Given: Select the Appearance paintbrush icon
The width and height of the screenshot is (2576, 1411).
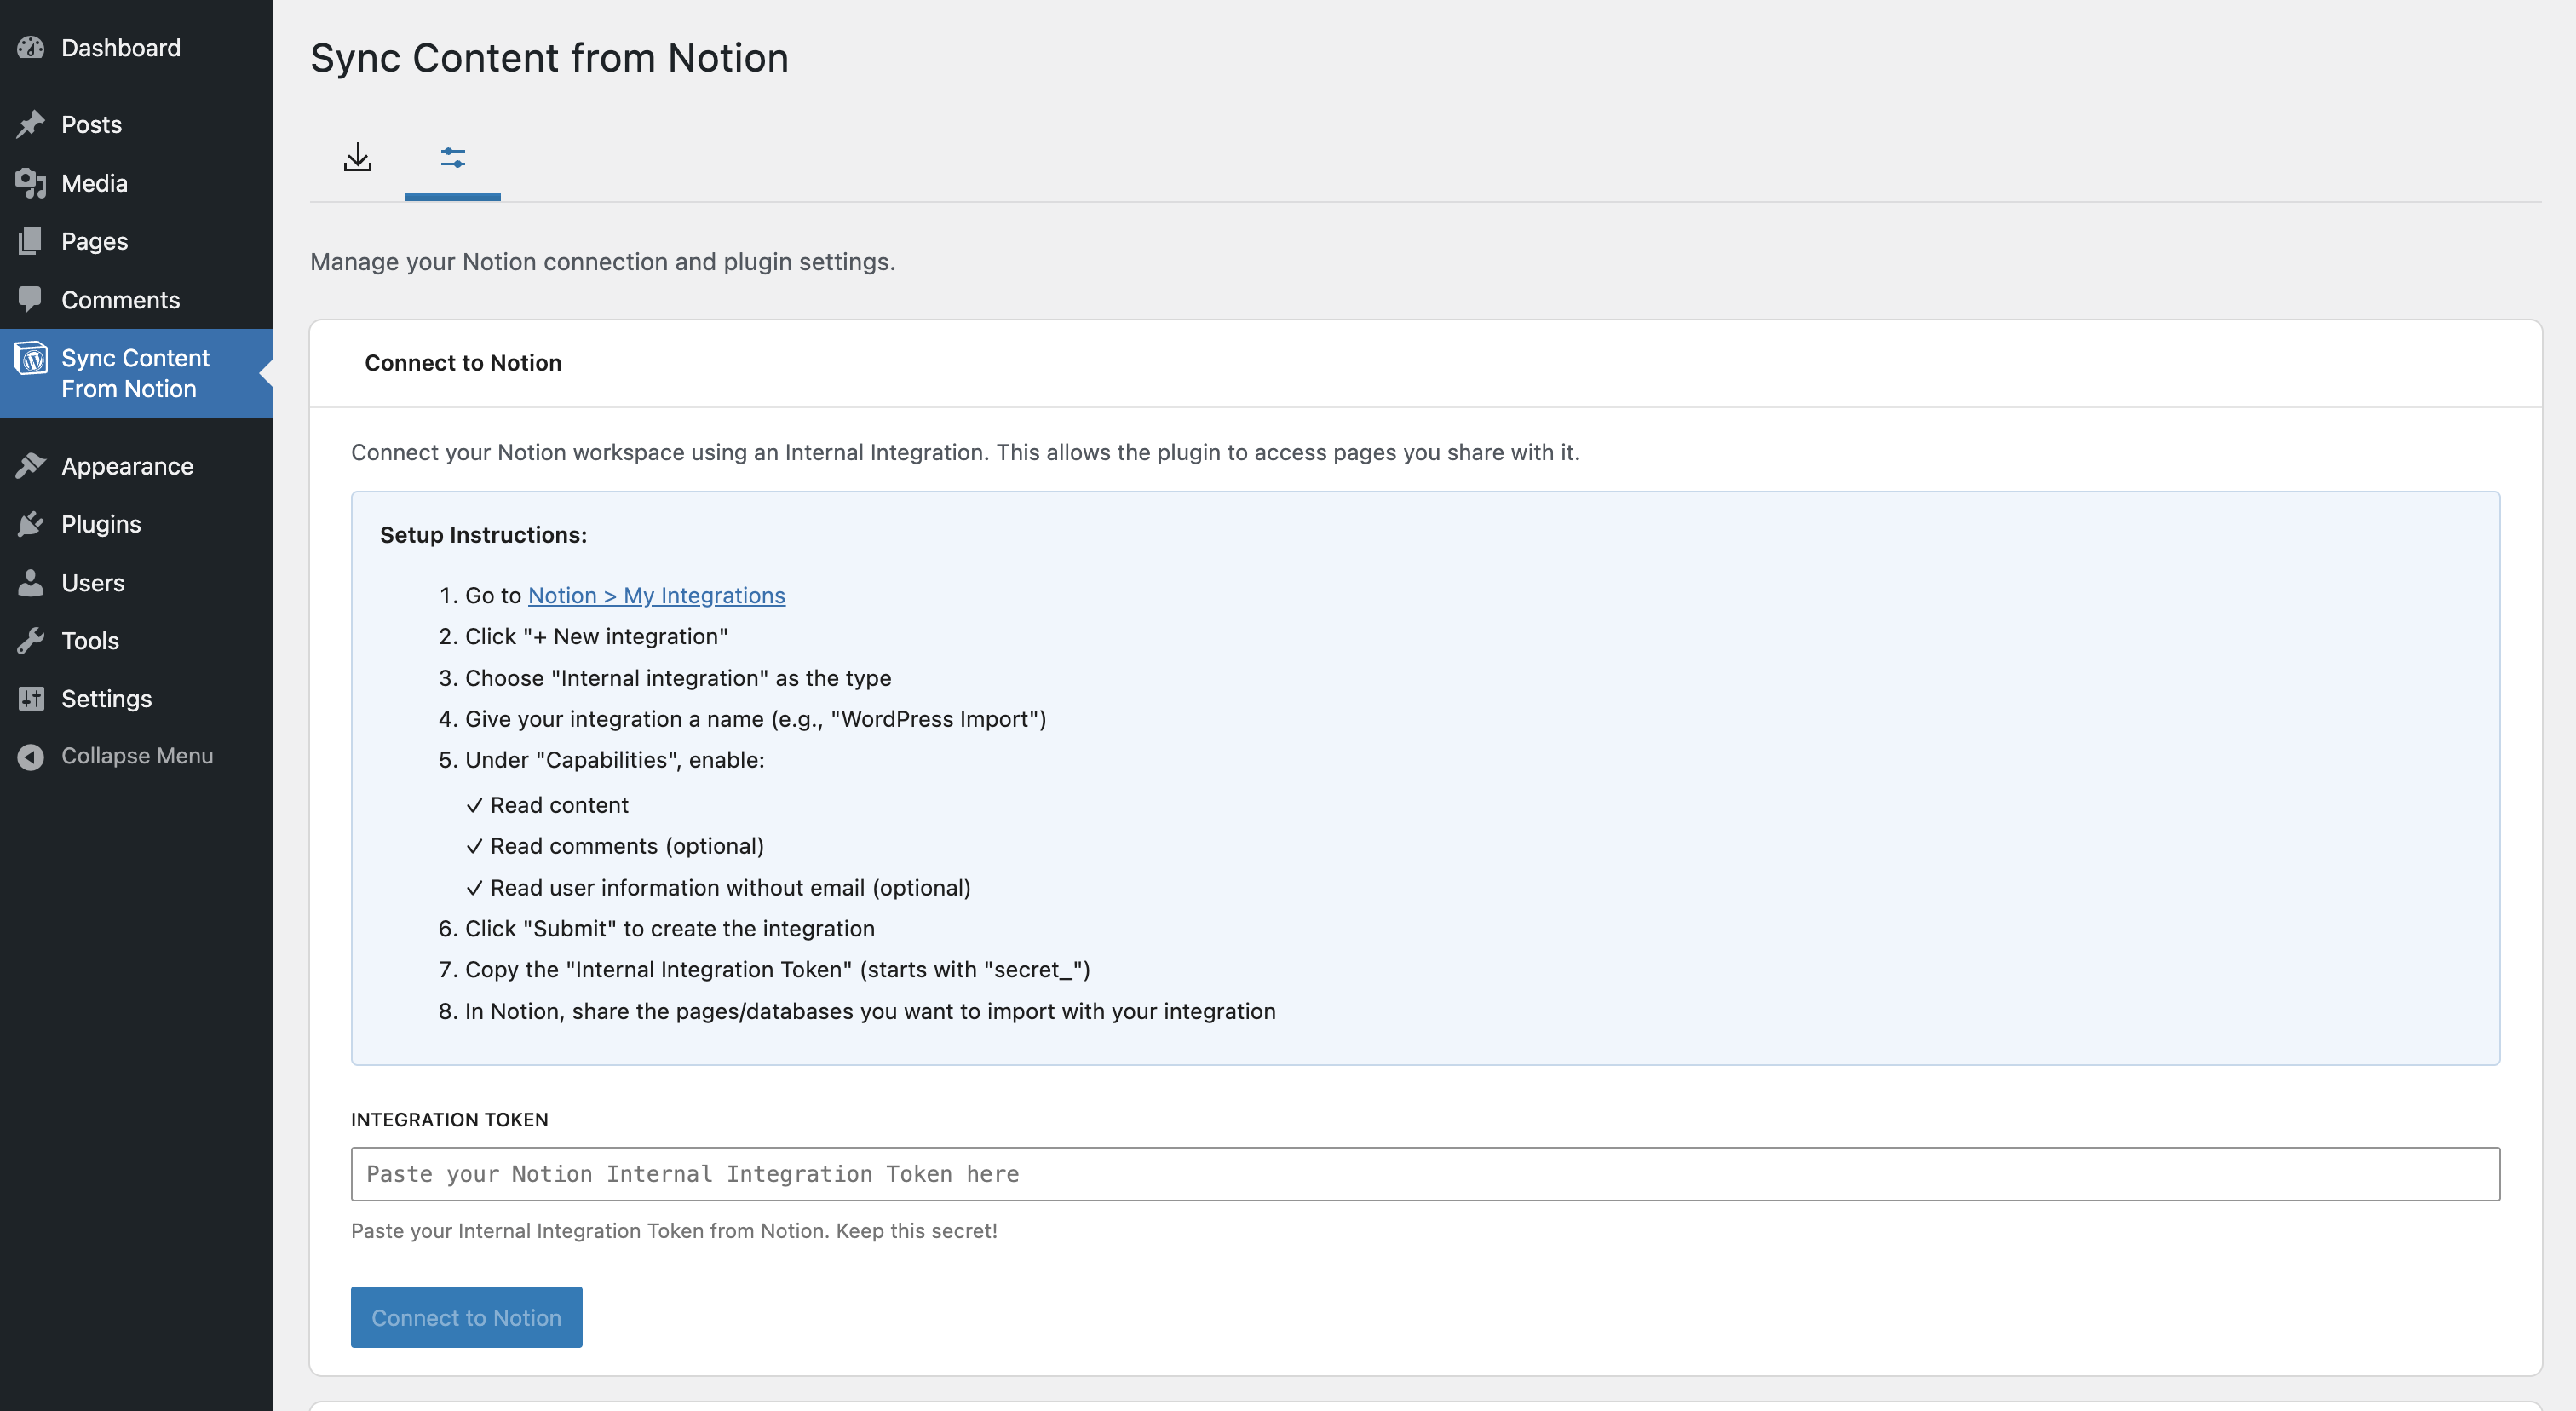Looking at the screenshot, I should (31, 465).
